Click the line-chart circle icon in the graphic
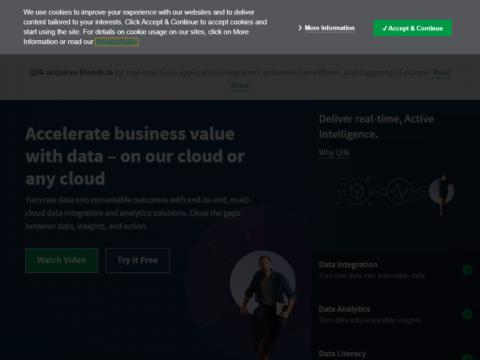This screenshot has height=360, width=480. (399, 191)
